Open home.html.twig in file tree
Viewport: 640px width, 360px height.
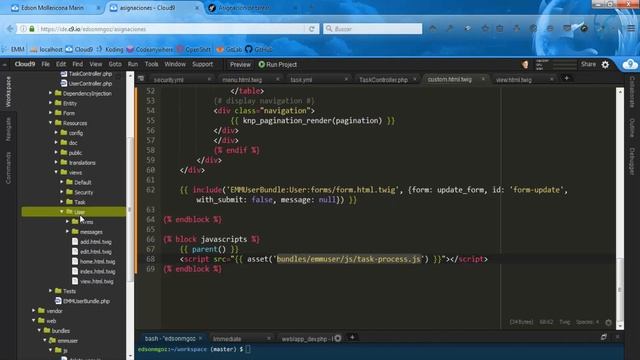click(98, 261)
